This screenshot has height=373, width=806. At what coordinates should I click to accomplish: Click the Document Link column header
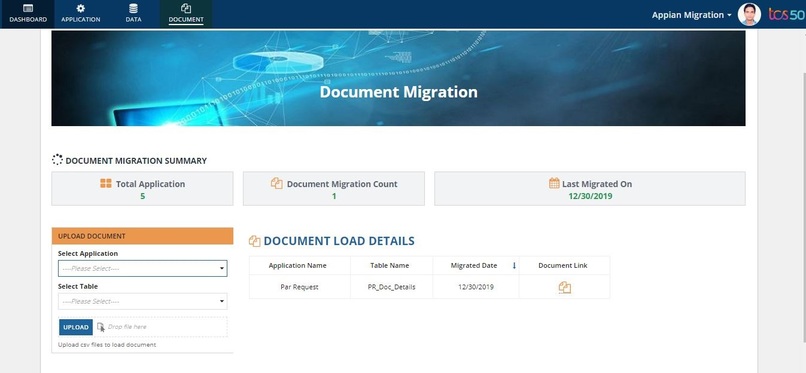click(563, 266)
